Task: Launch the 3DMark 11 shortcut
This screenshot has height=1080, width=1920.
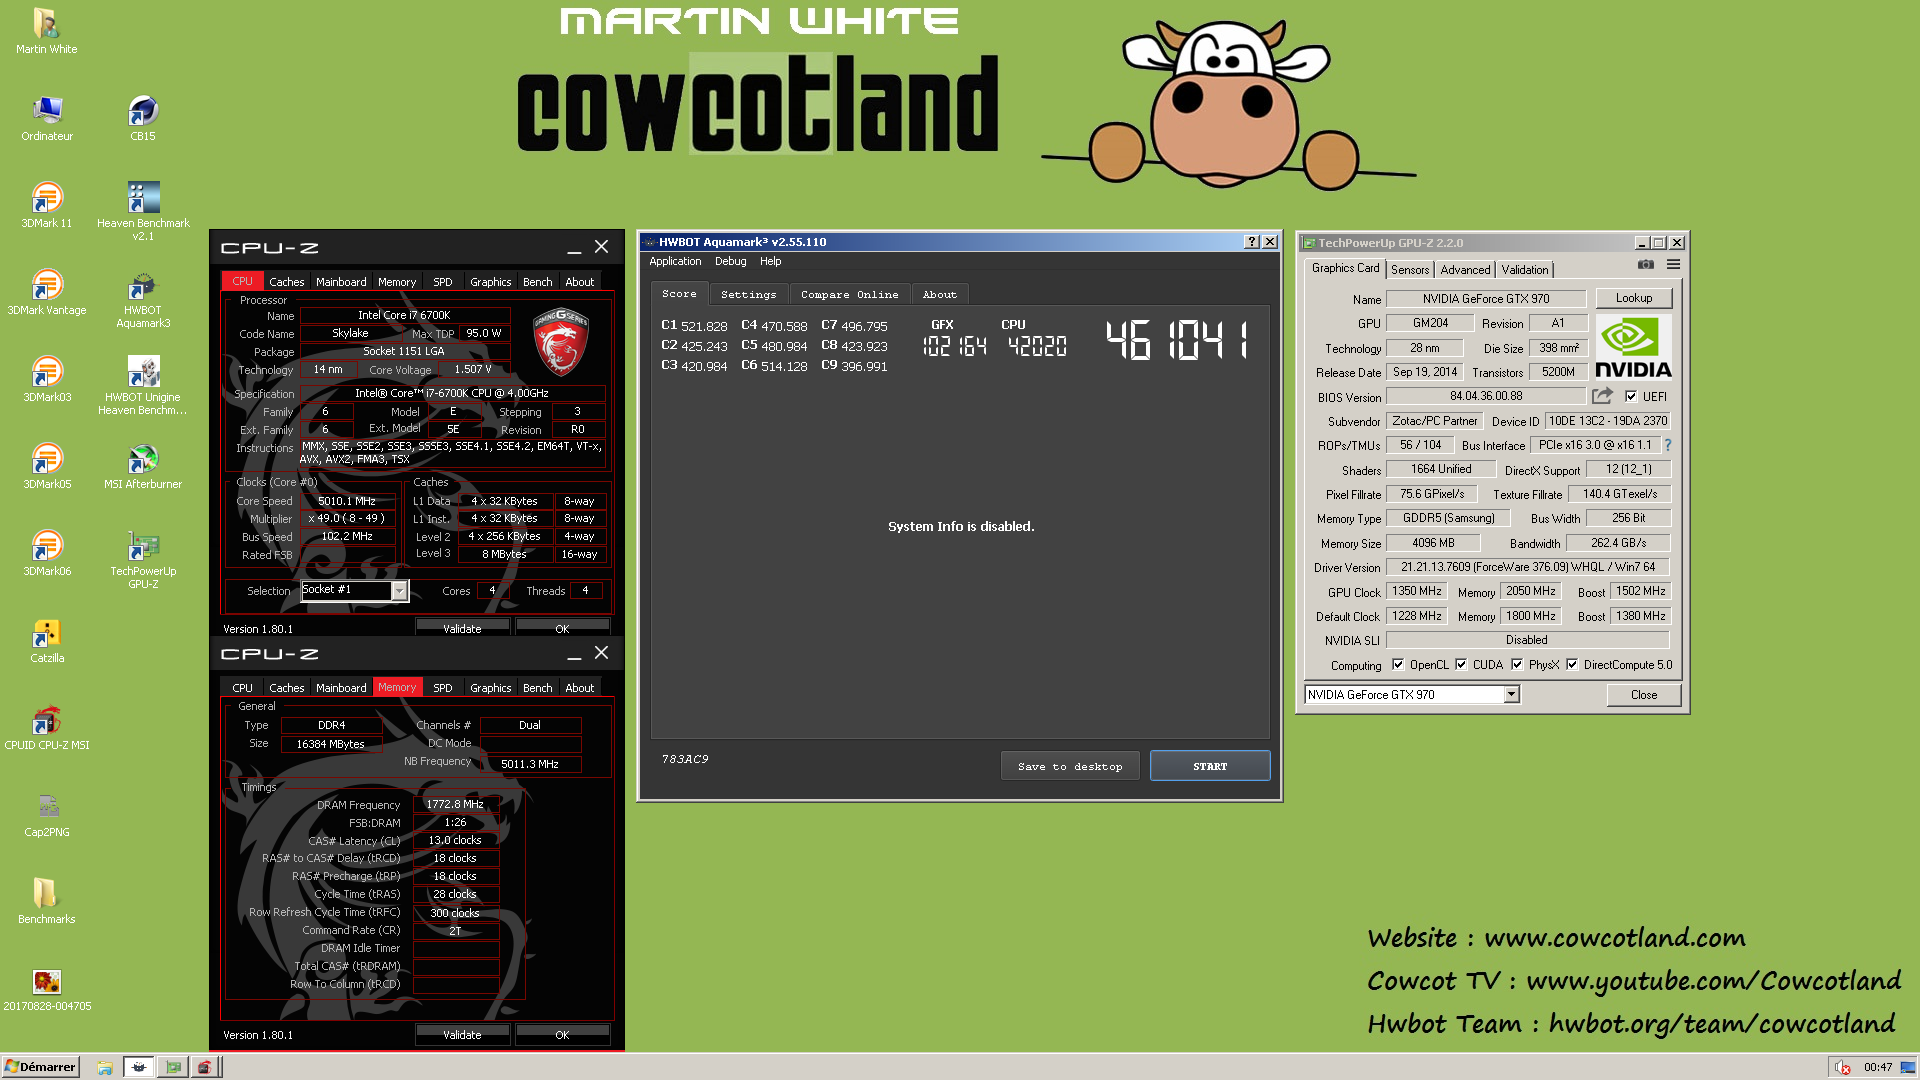Action: 47,205
